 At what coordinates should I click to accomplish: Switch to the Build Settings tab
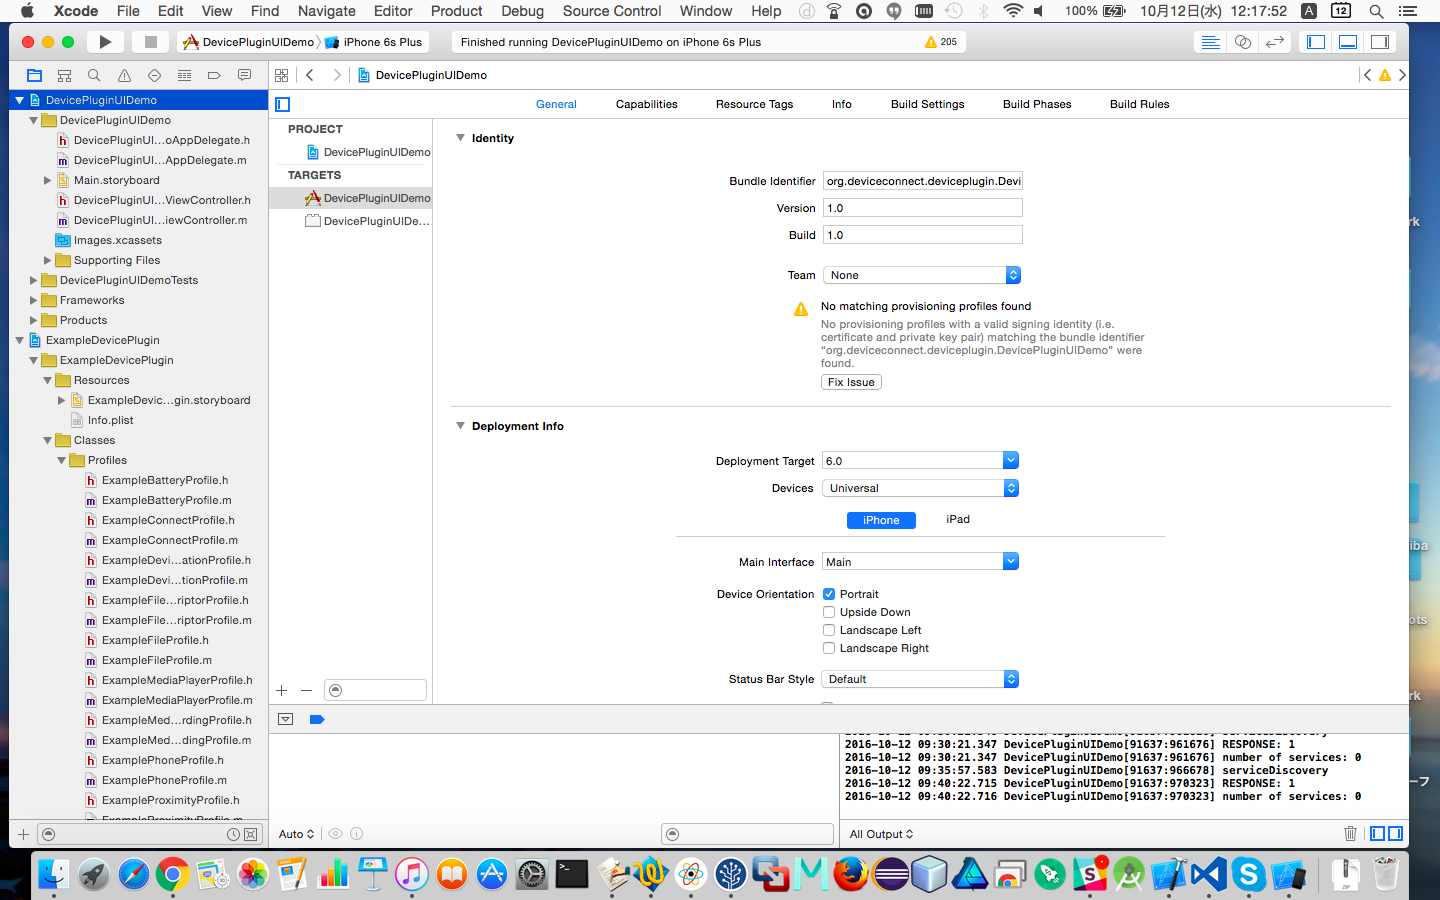tap(927, 104)
